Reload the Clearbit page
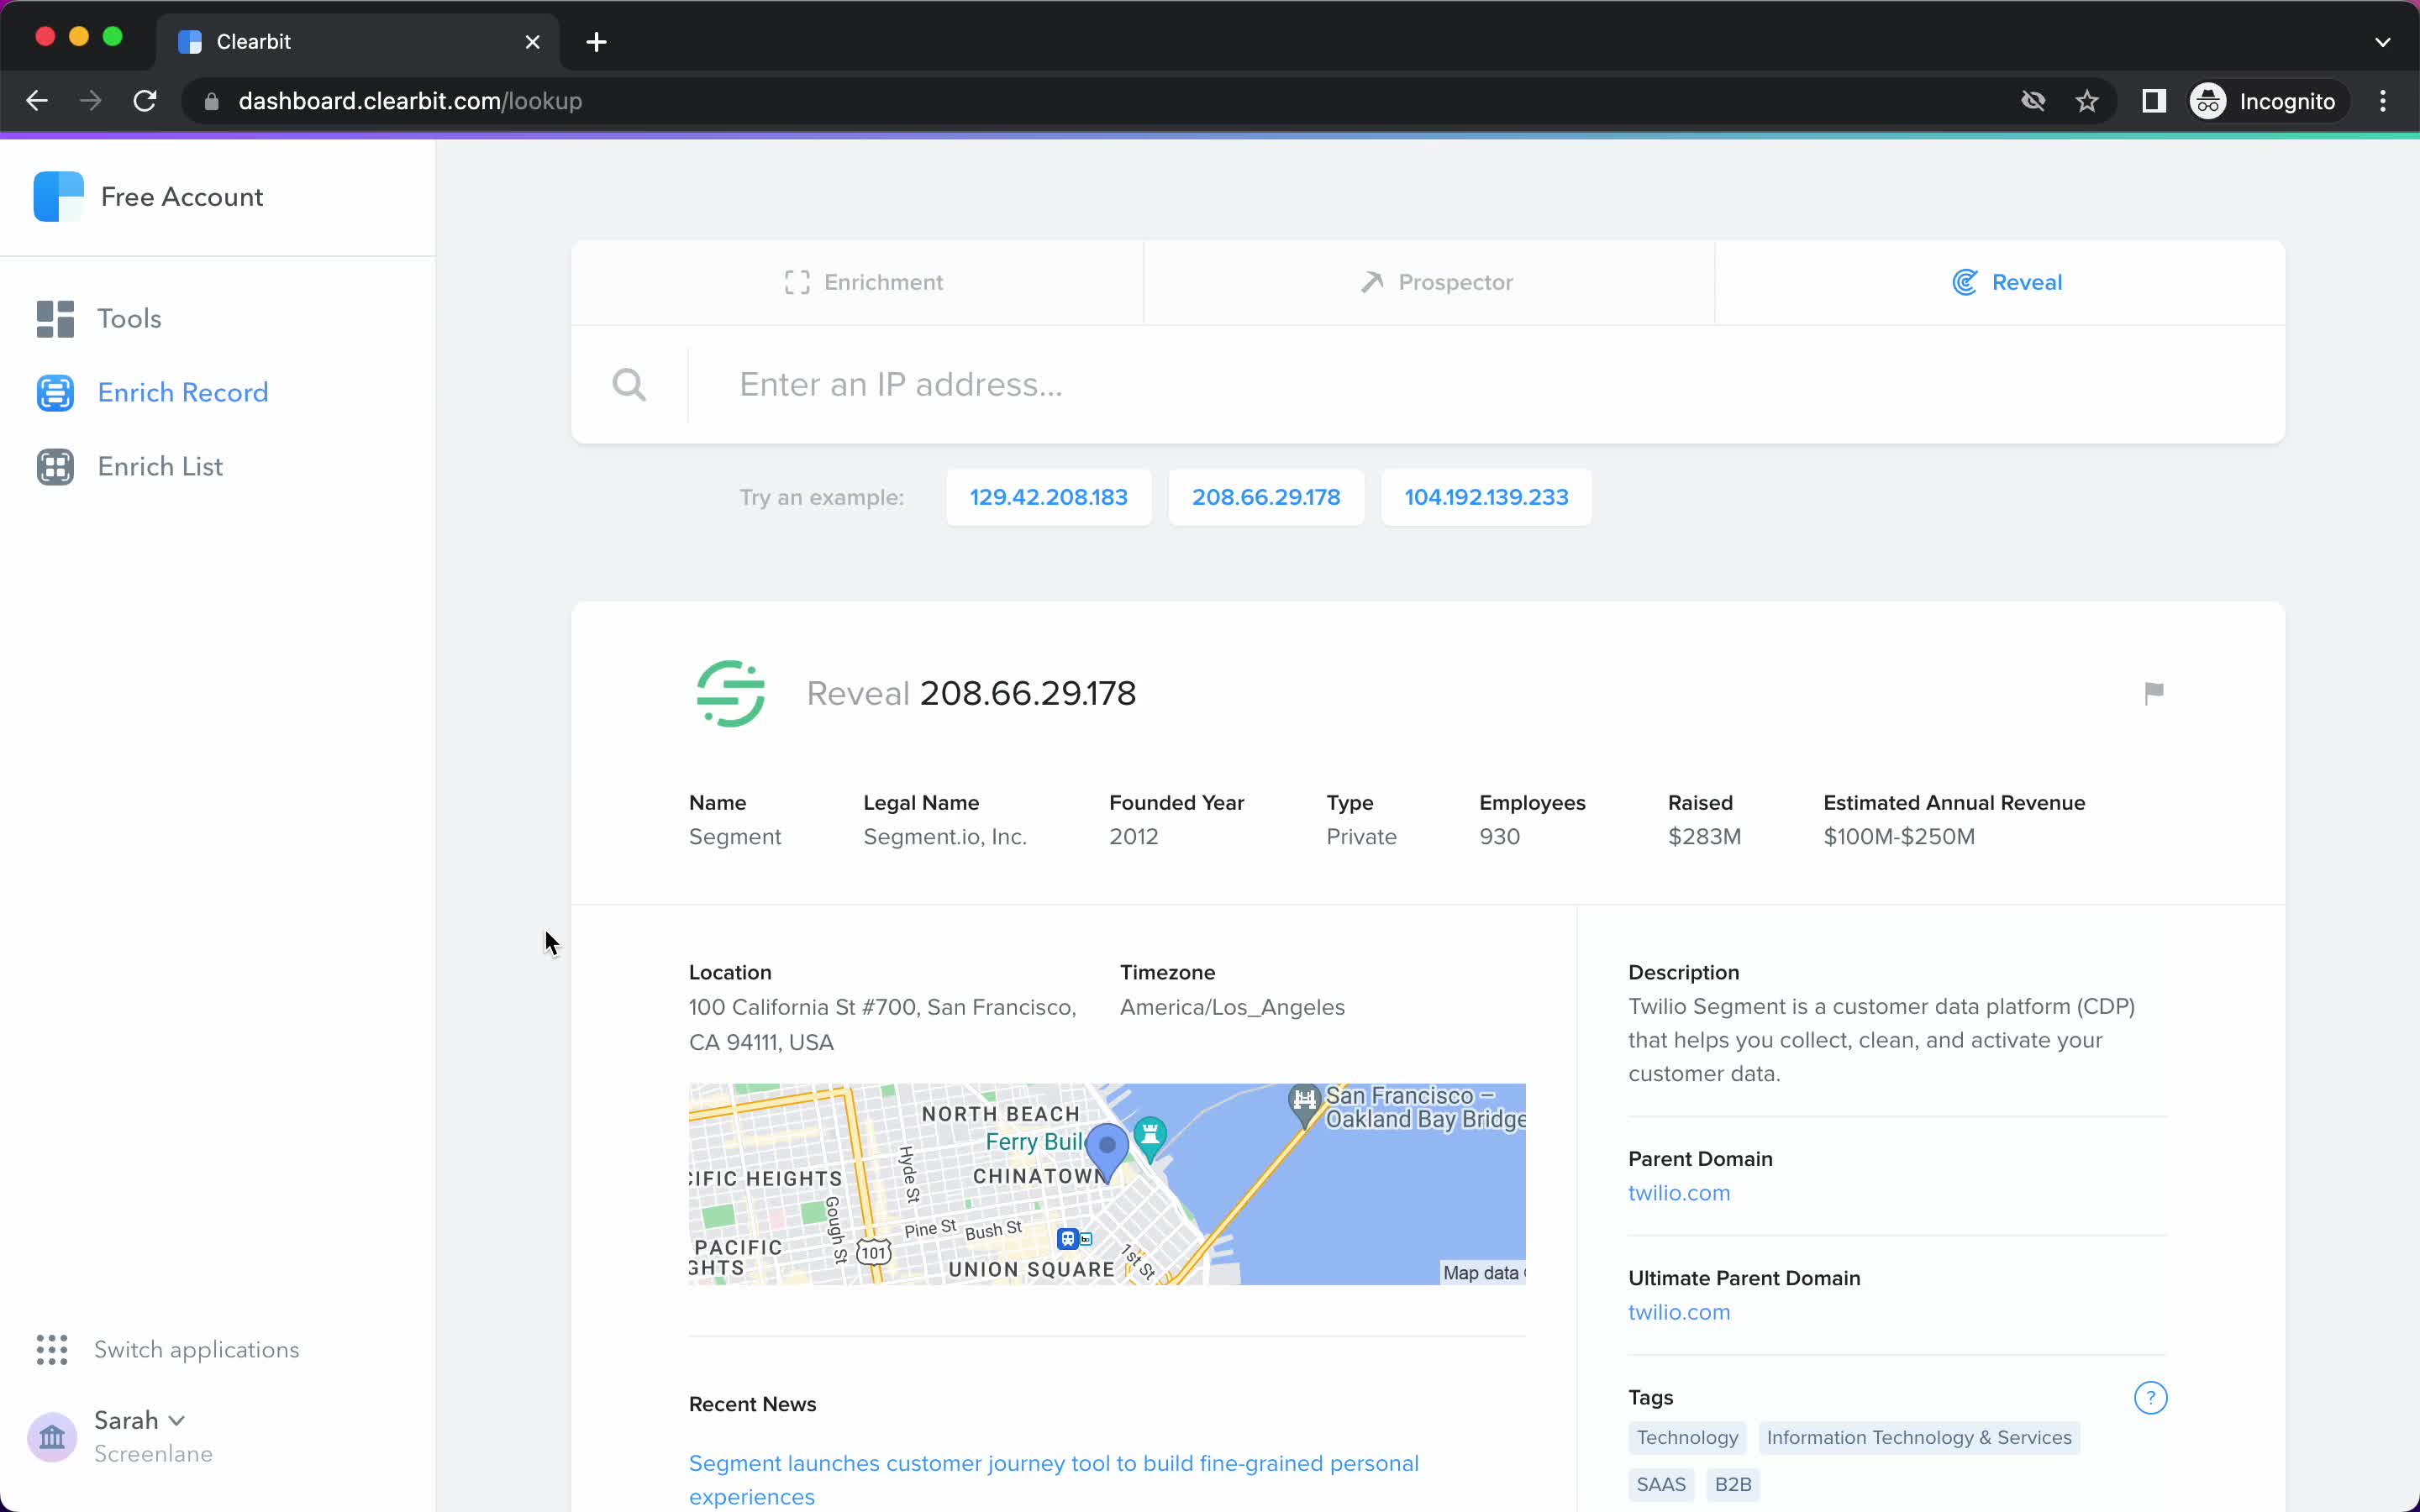This screenshot has width=2420, height=1512. 145,101
